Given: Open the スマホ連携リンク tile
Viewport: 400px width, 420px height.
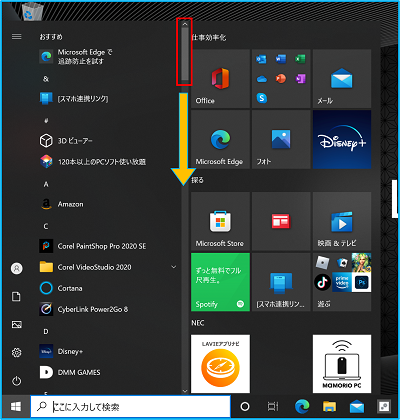Looking at the screenshot, I should [281, 282].
